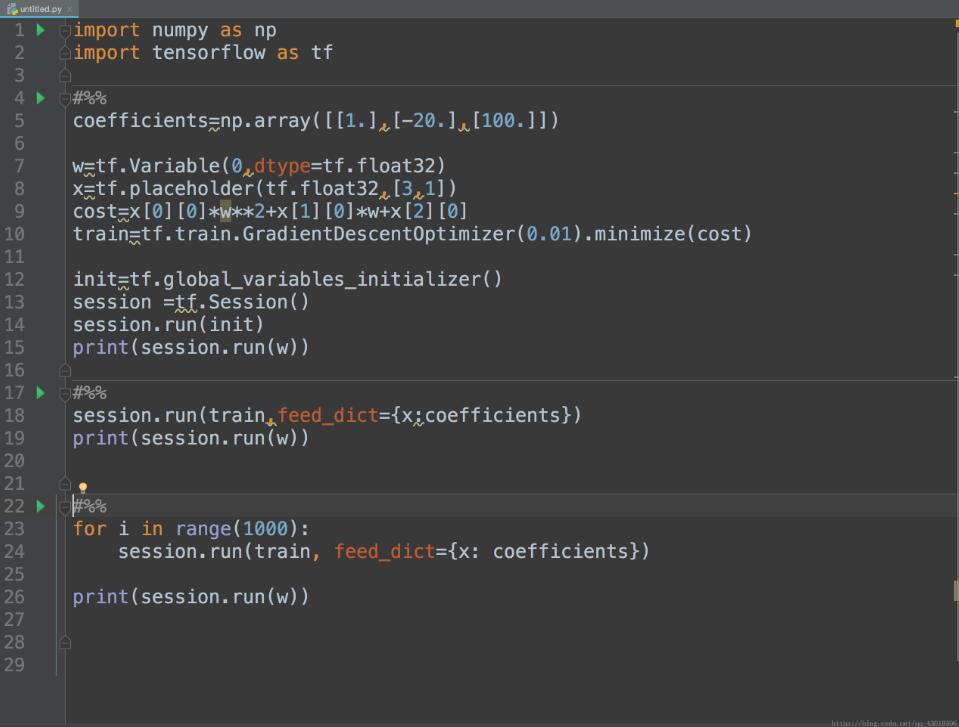
Task: Toggle the fold end marker at line 16
Action: coord(65,371)
